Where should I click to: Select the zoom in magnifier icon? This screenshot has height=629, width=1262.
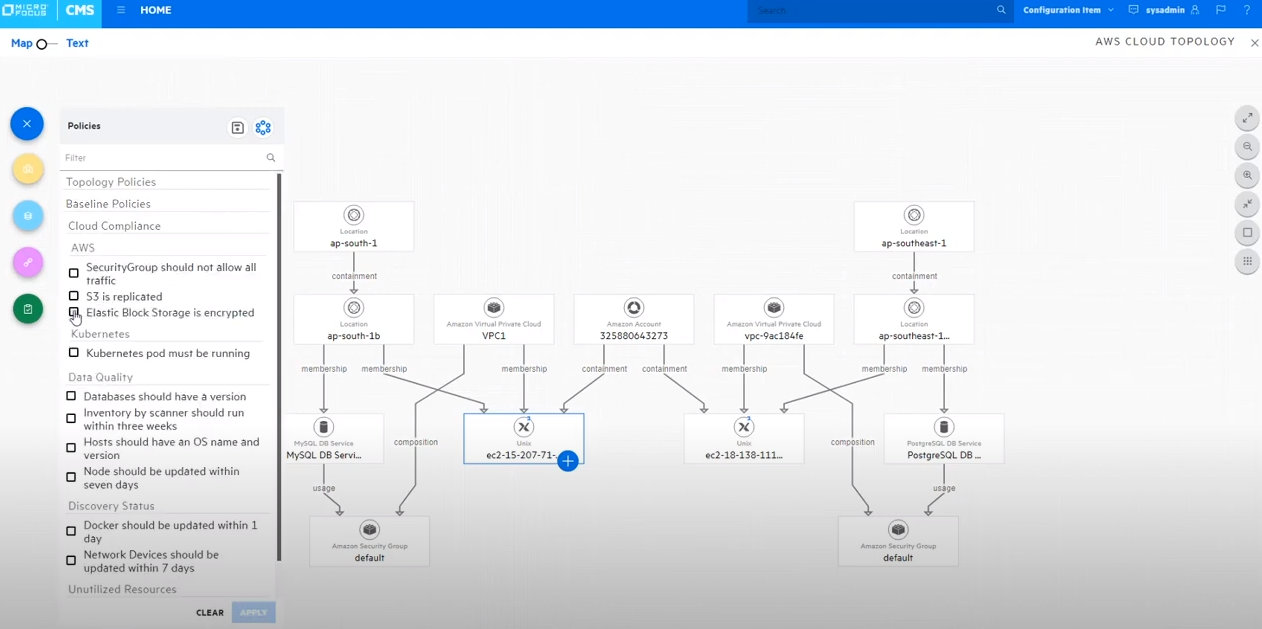click(1247, 175)
